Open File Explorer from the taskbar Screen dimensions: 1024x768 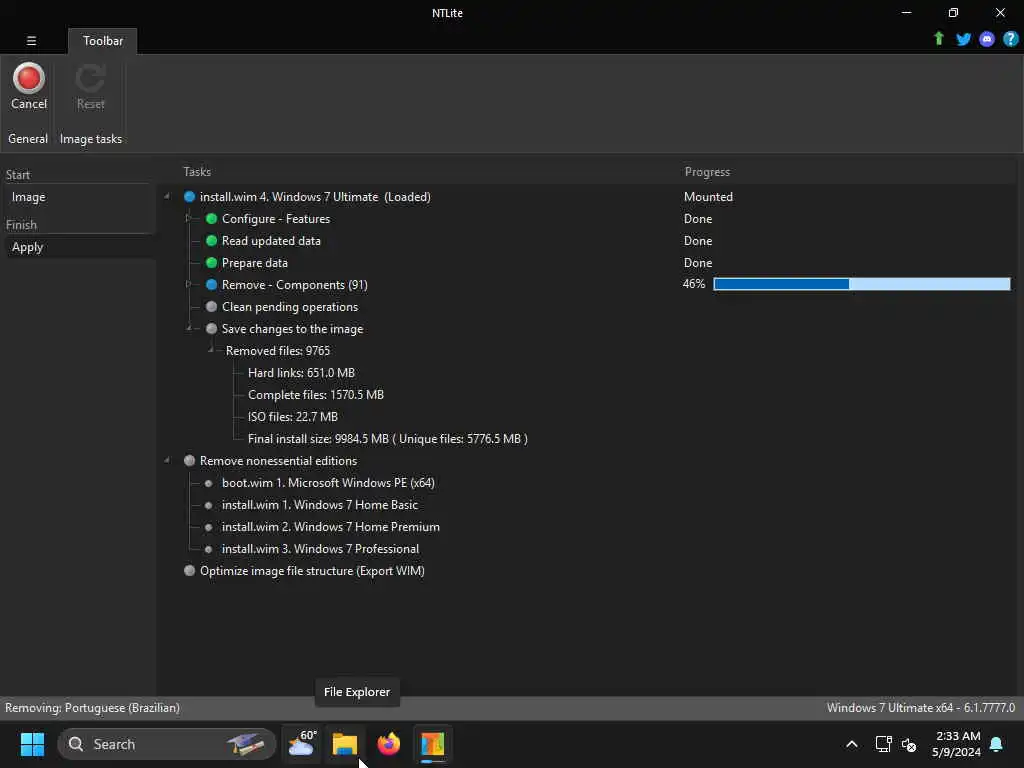tap(344, 744)
